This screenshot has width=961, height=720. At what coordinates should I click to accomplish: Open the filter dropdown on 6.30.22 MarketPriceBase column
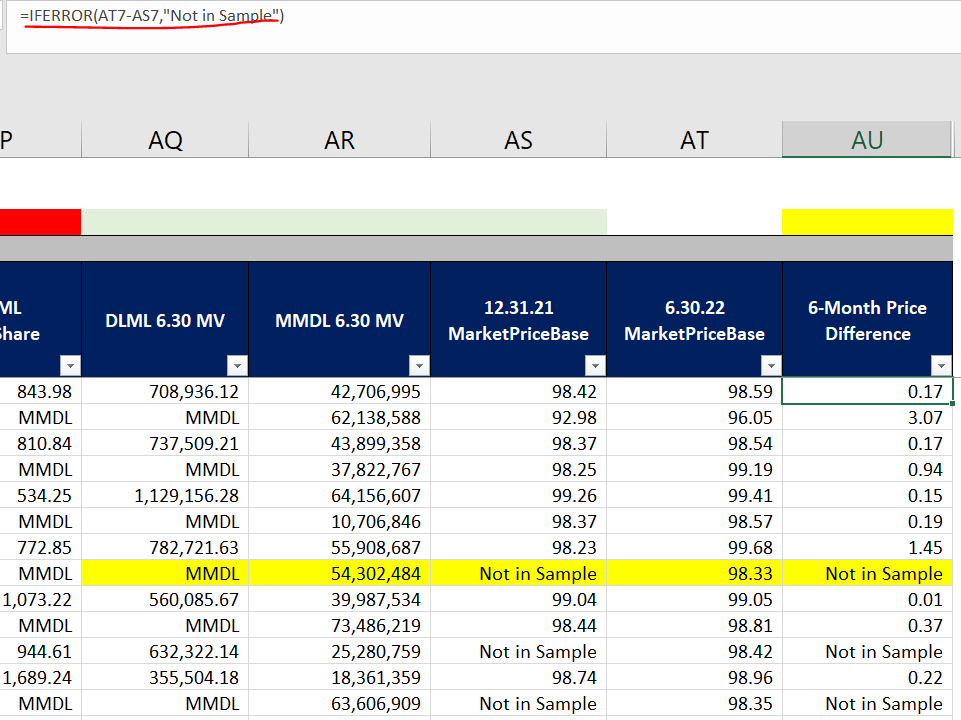click(771, 365)
